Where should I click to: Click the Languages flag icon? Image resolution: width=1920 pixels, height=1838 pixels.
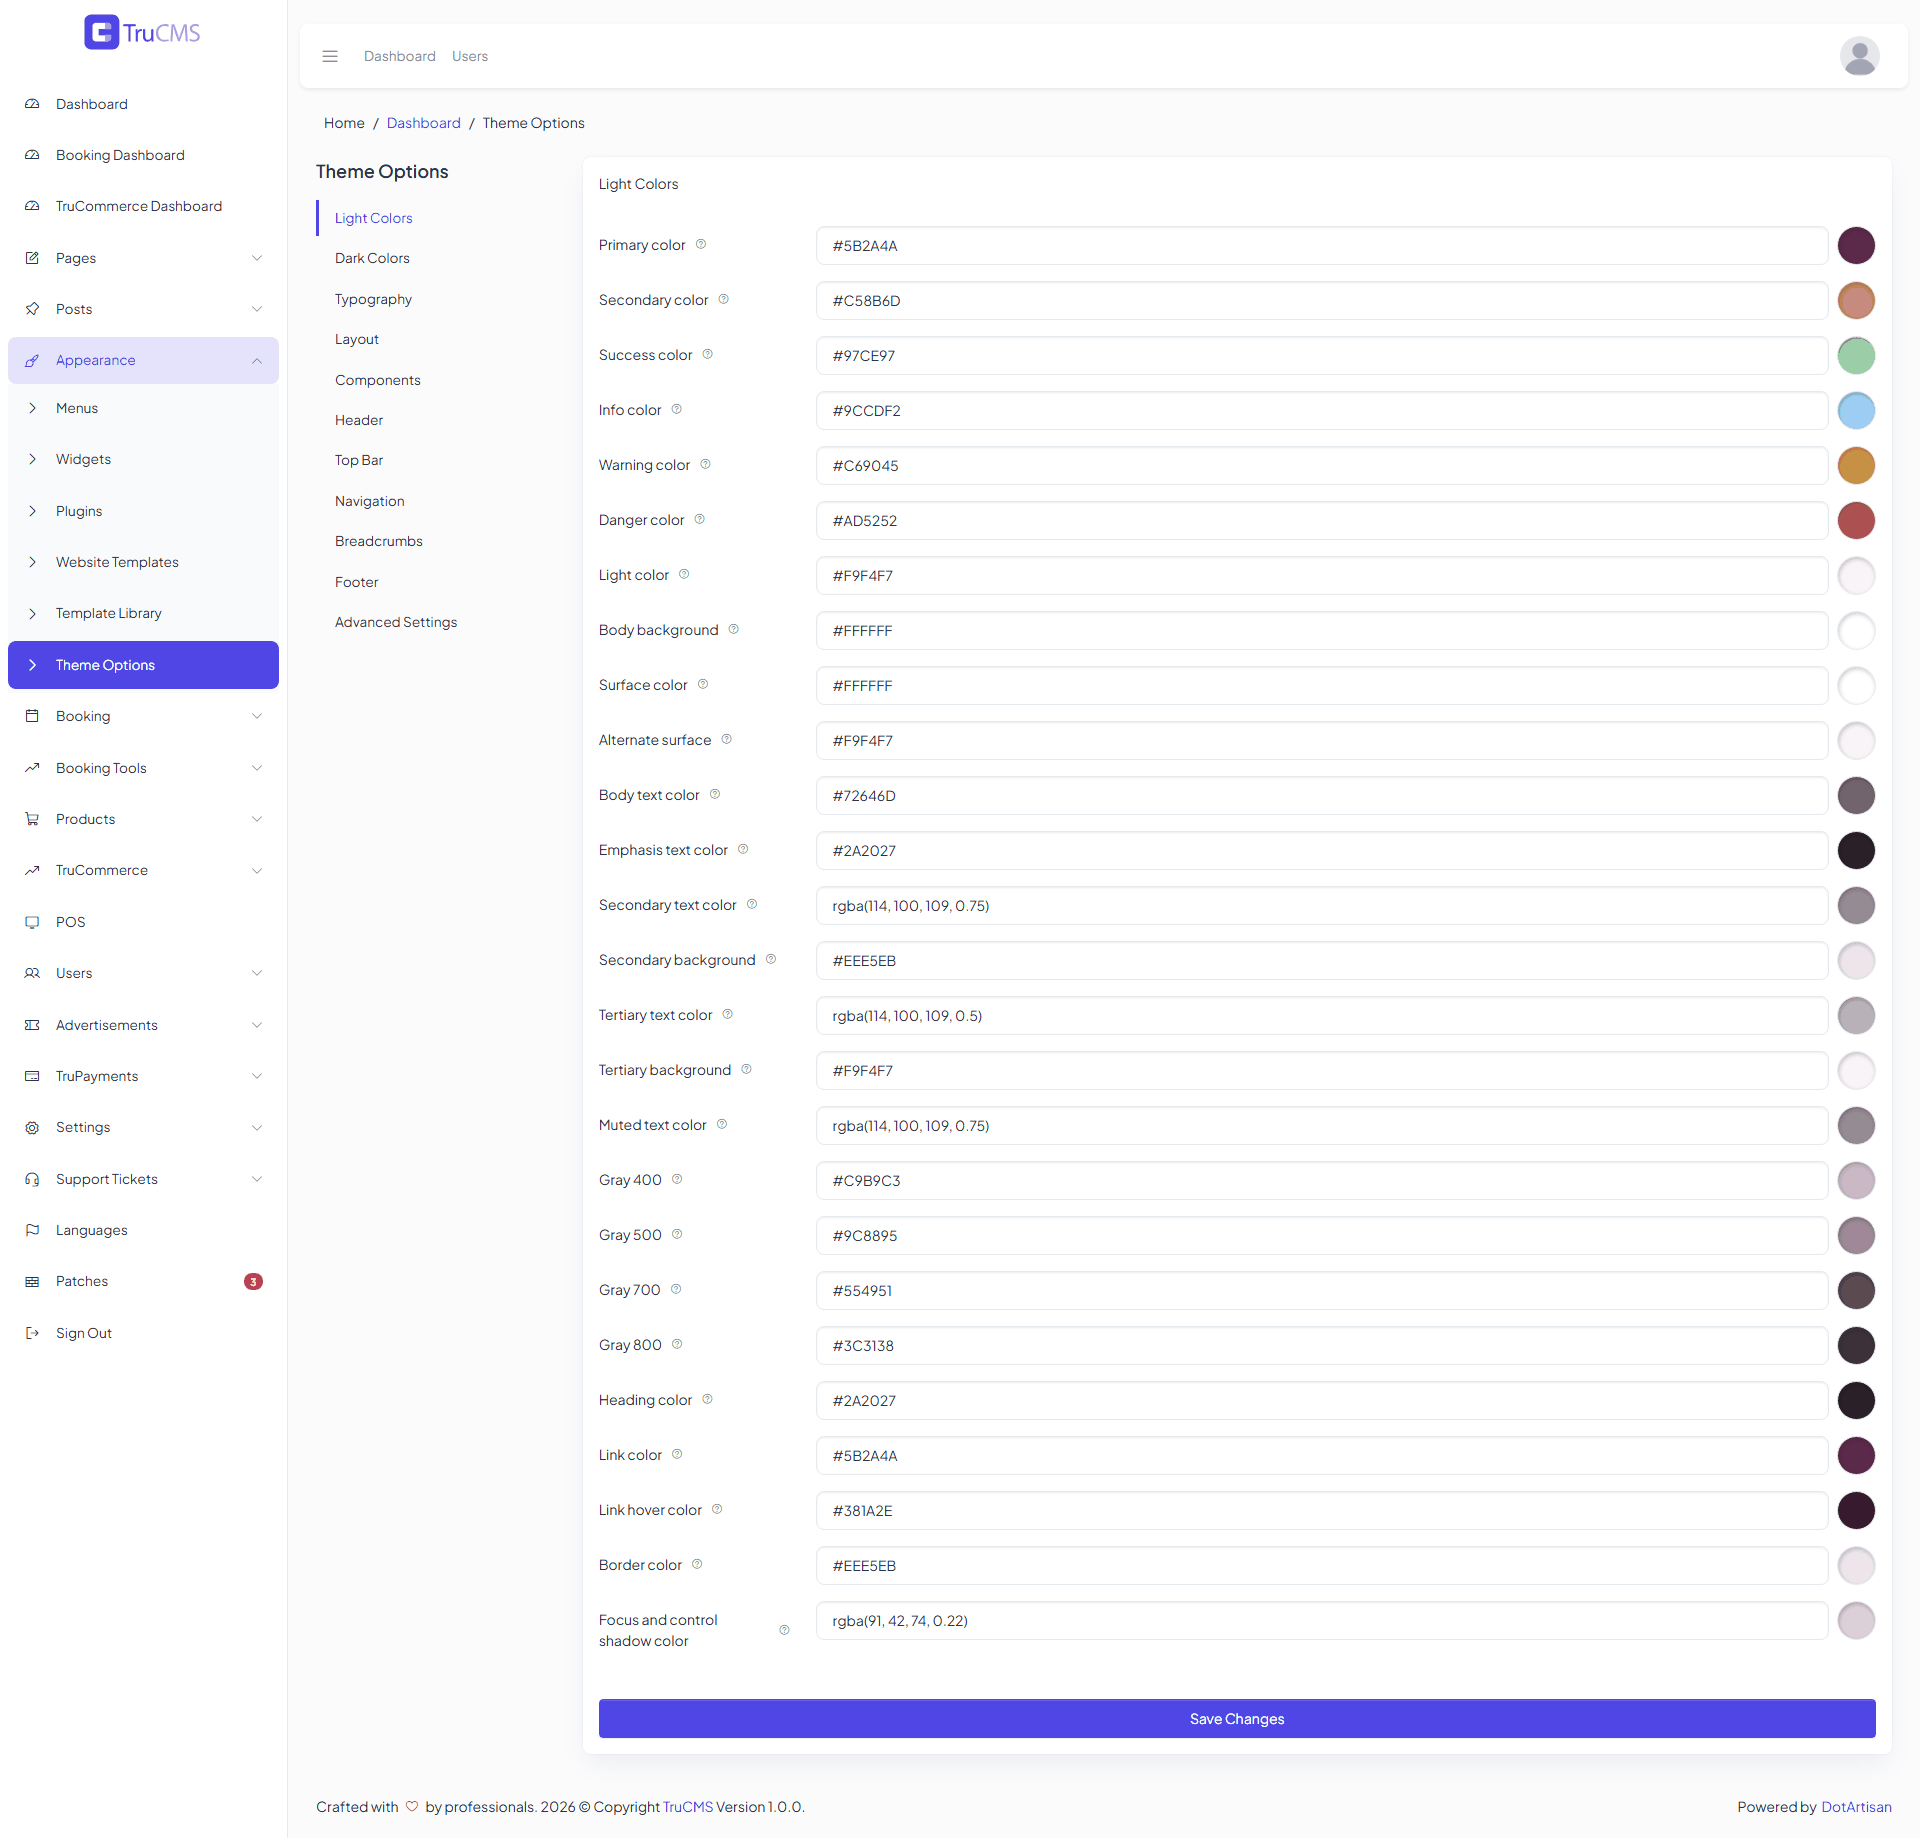point(32,1230)
